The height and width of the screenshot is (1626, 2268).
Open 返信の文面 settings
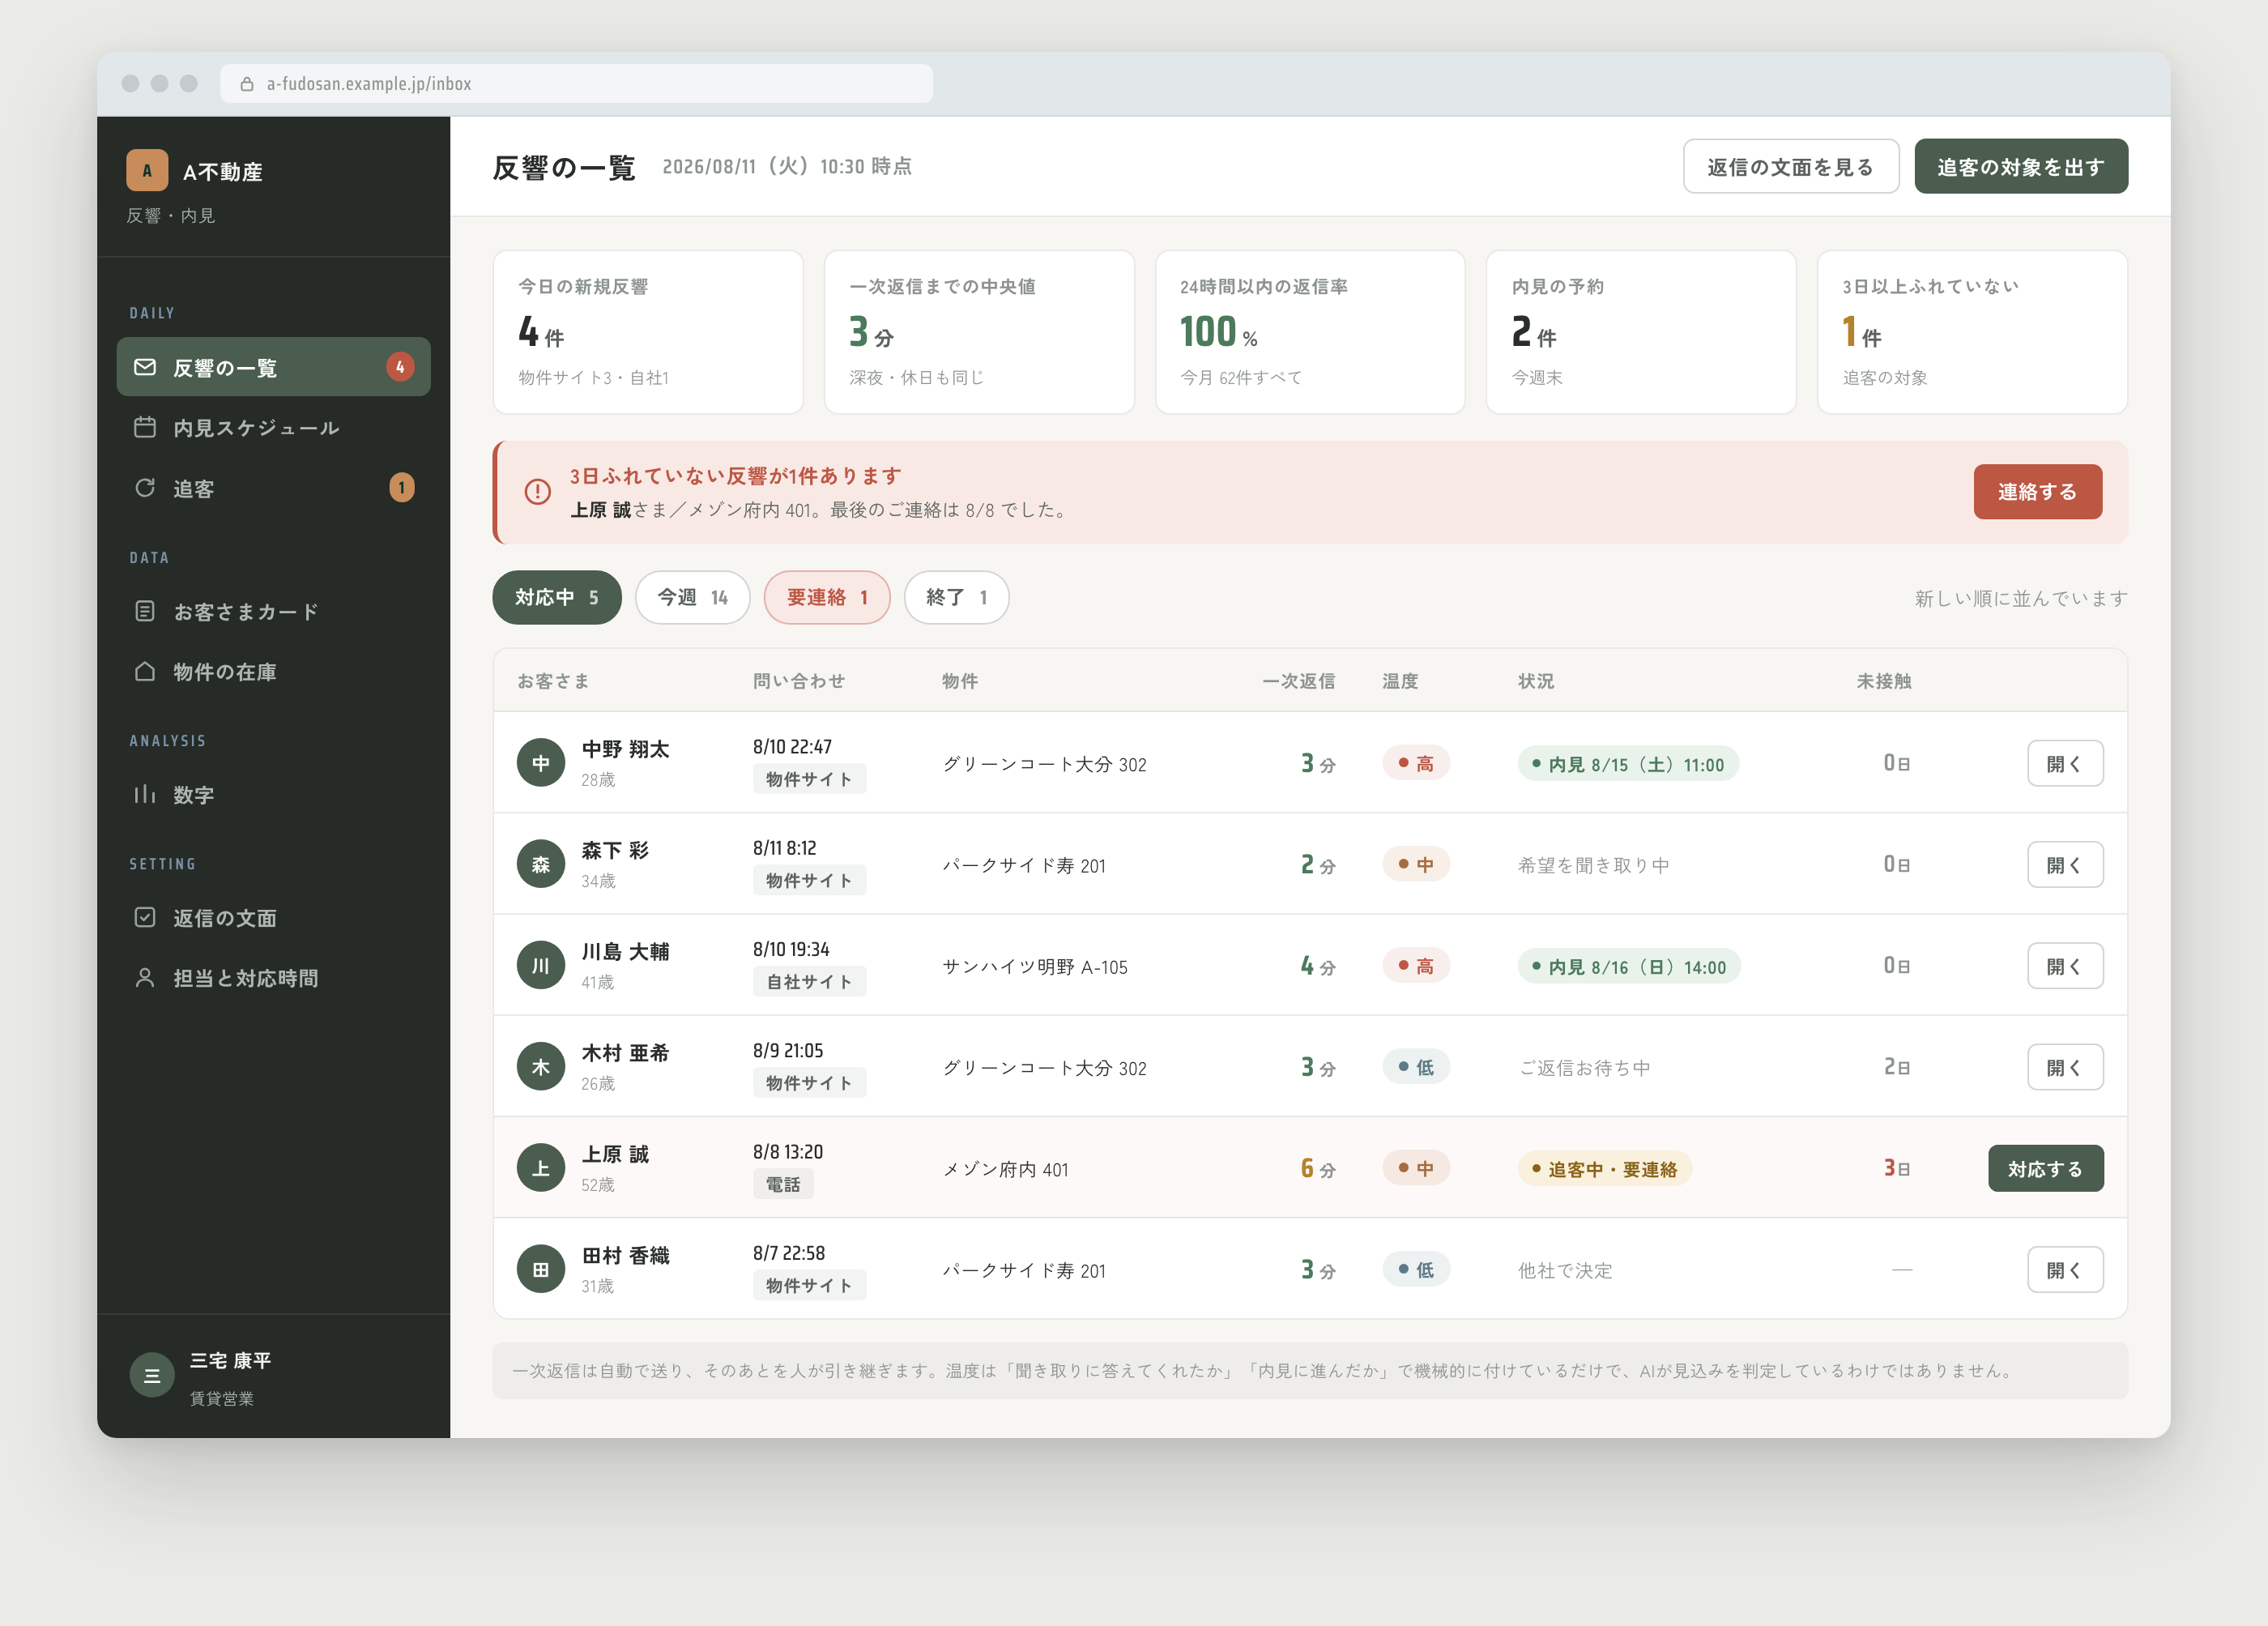coord(273,917)
